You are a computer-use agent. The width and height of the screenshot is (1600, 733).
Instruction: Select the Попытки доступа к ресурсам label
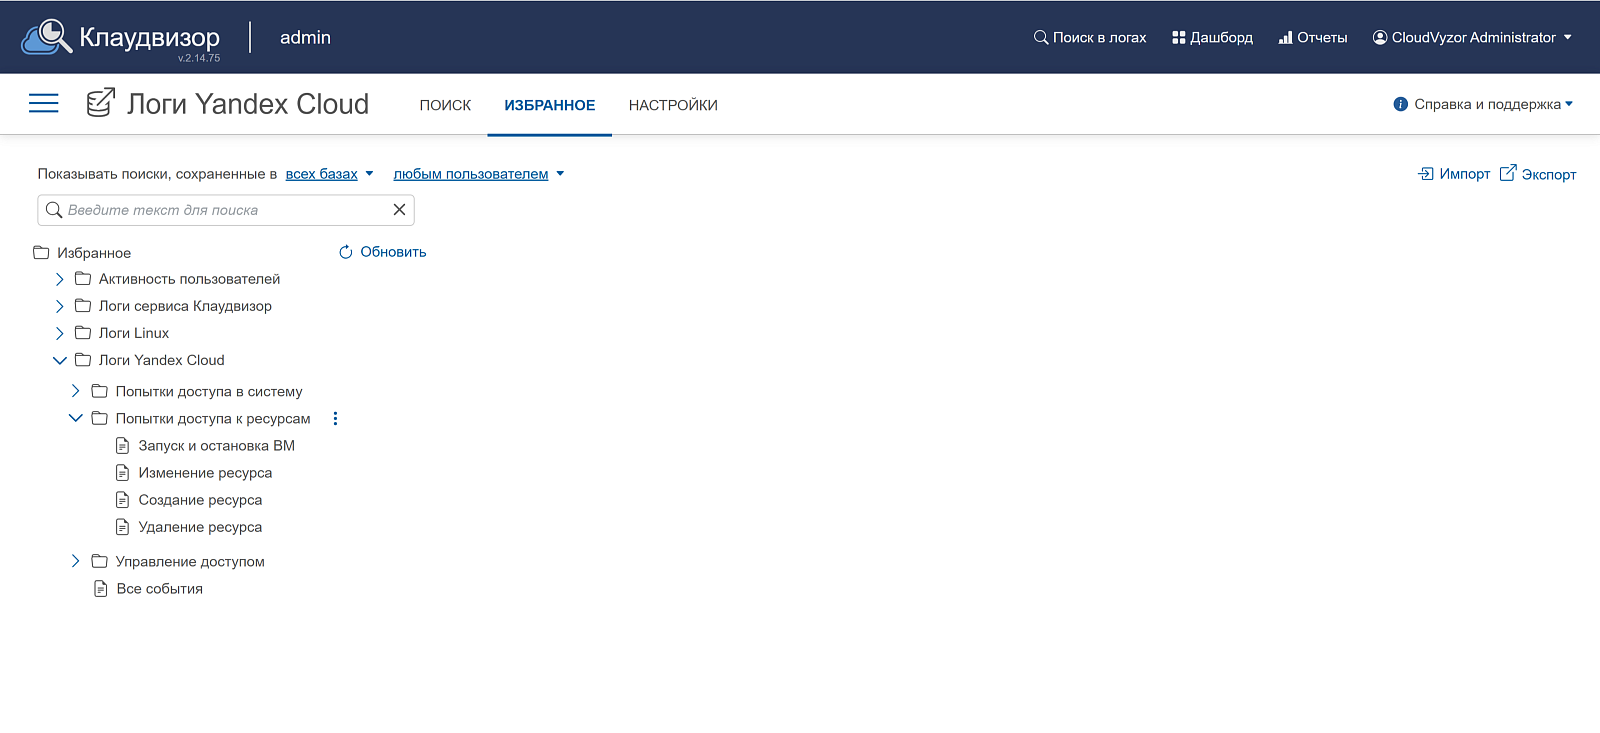213,419
